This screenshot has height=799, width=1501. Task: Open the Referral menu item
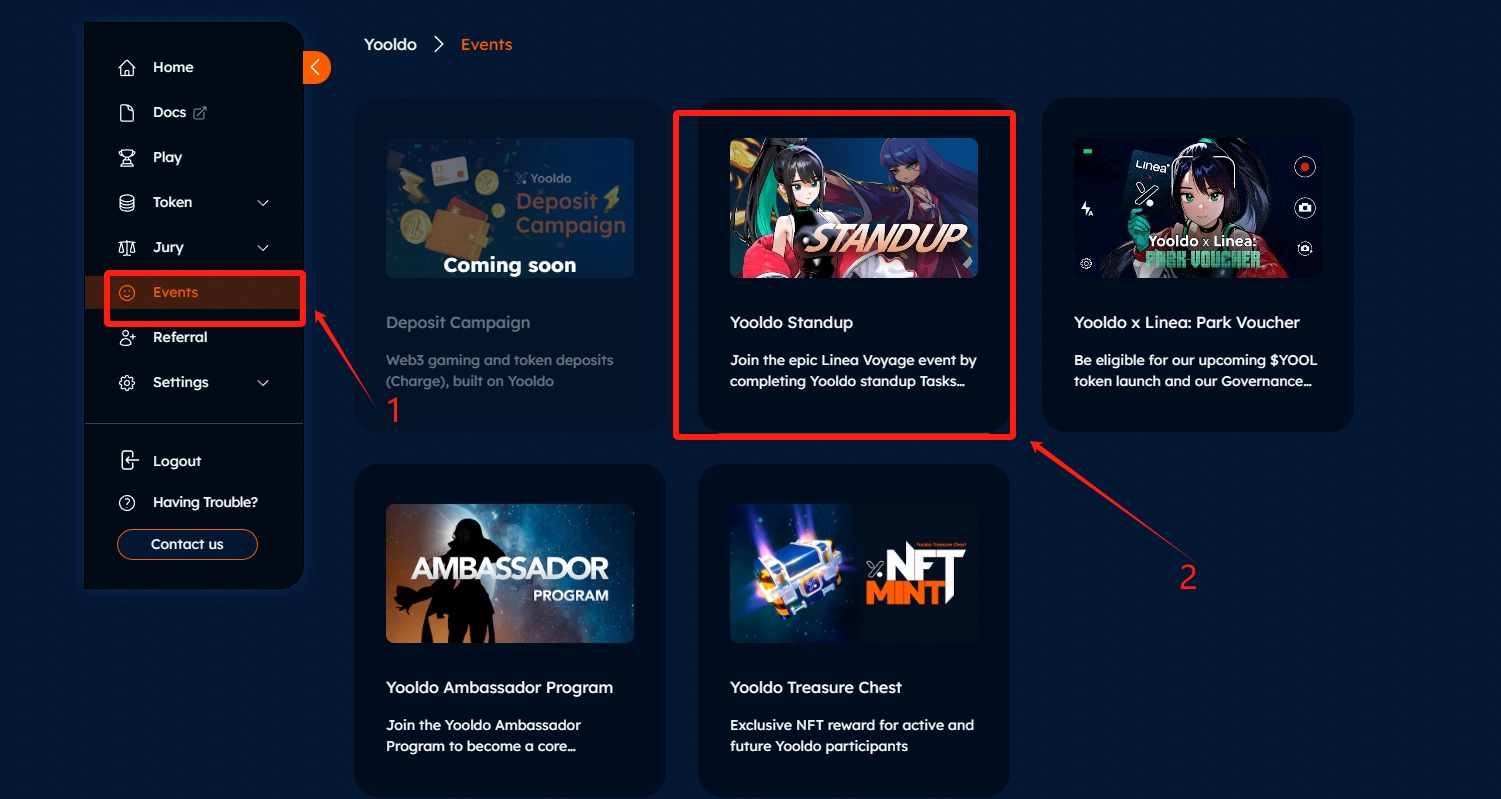180,338
